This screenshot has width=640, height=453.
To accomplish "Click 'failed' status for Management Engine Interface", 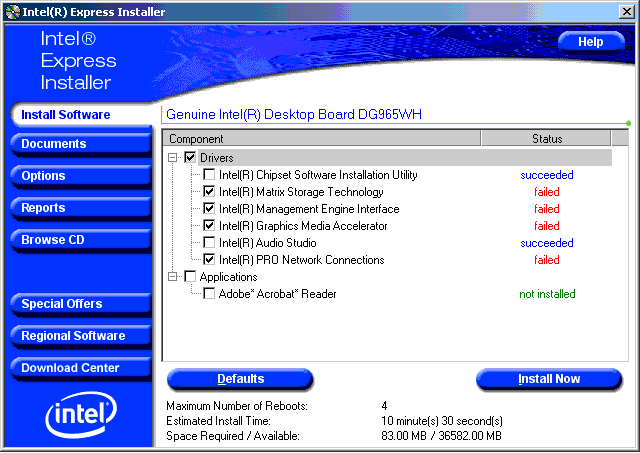I will [x=547, y=209].
